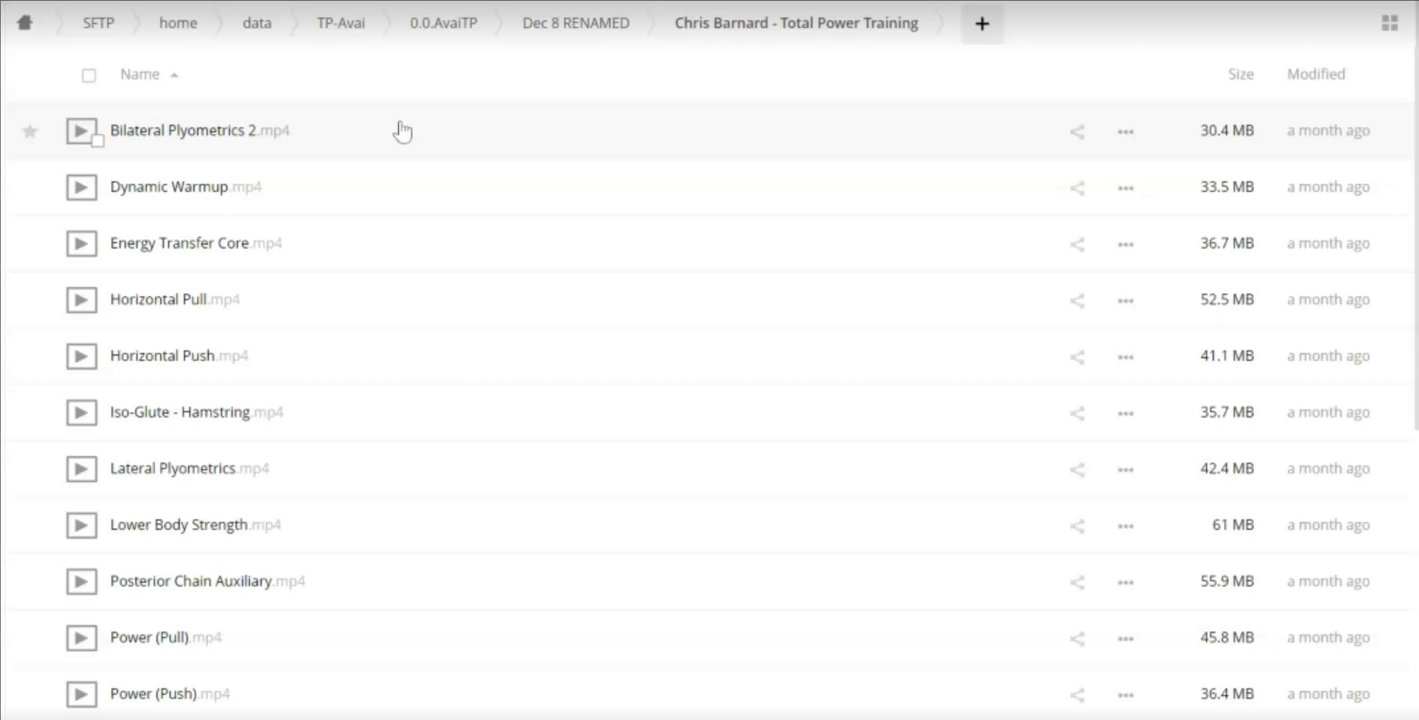The image size is (1419, 720).
Task: Open more actions for Power (Pull)
Action: point(1125,638)
